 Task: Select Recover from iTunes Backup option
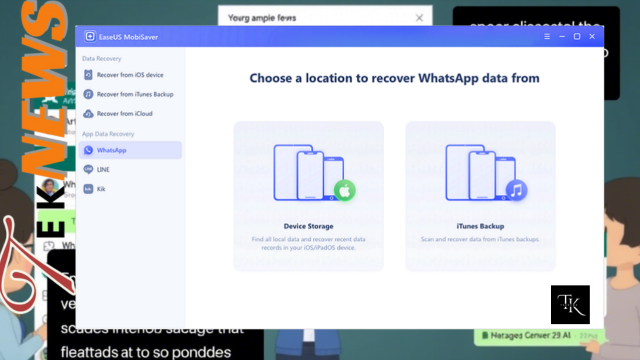pos(130,94)
